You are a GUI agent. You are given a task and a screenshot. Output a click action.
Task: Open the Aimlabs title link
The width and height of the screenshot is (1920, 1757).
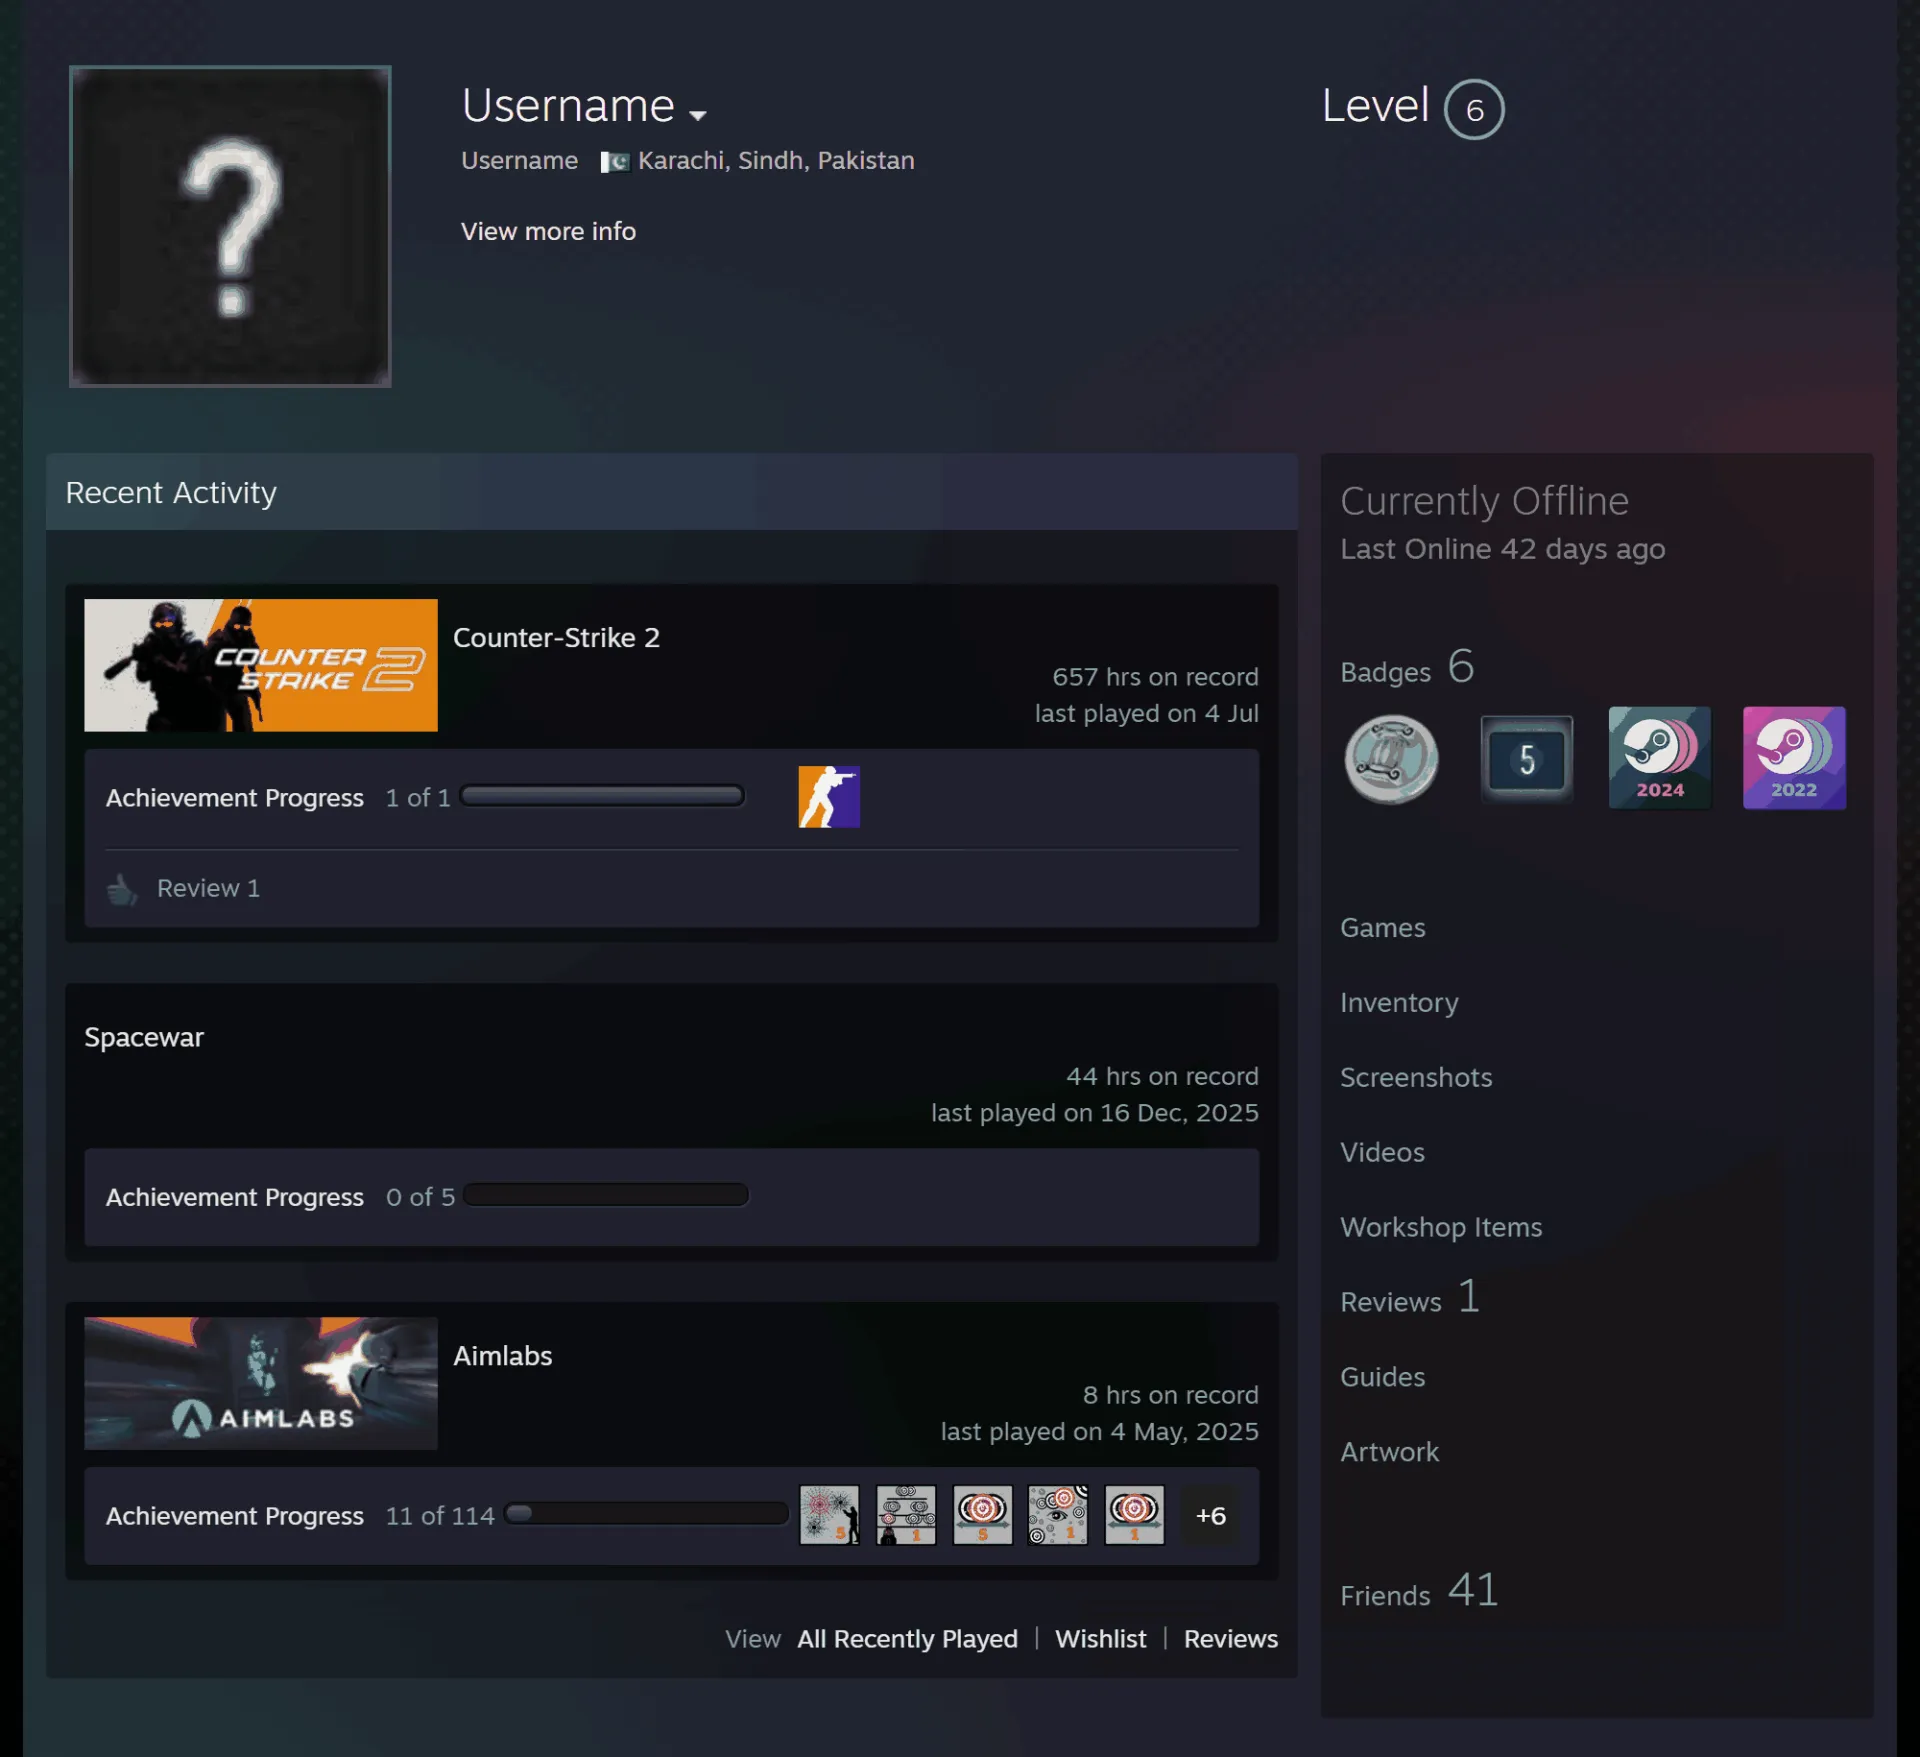[x=502, y=1356]
